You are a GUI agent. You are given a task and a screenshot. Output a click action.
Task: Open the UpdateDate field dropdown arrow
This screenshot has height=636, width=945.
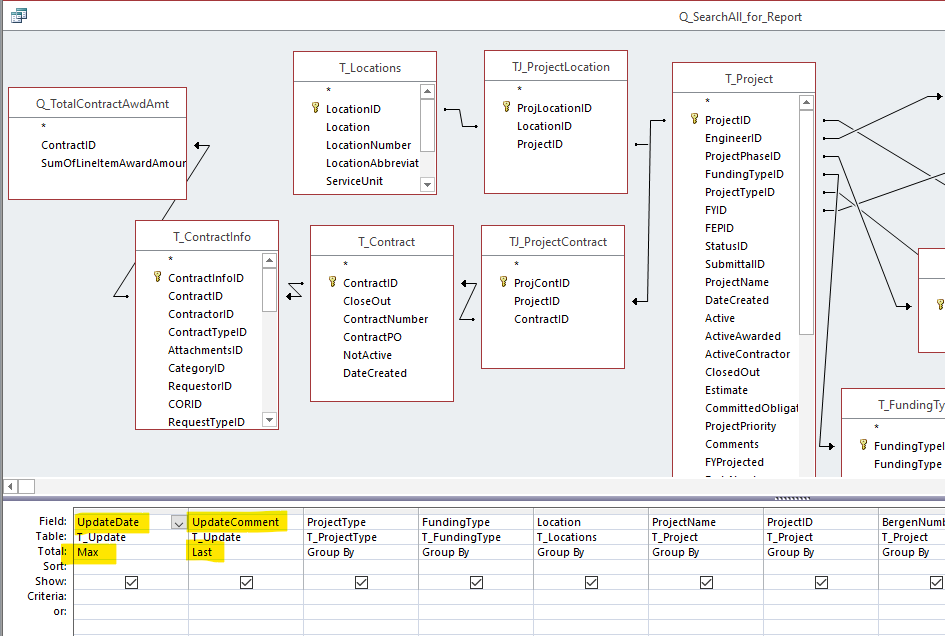[178, 523]
